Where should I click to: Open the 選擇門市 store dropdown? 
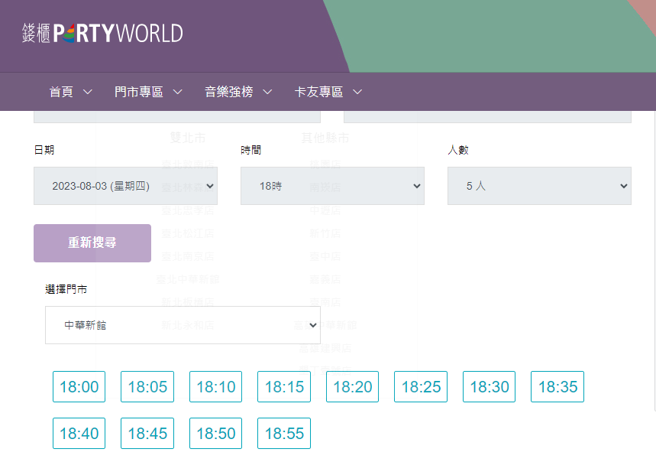pyautogui.click(x=182, y=325)
